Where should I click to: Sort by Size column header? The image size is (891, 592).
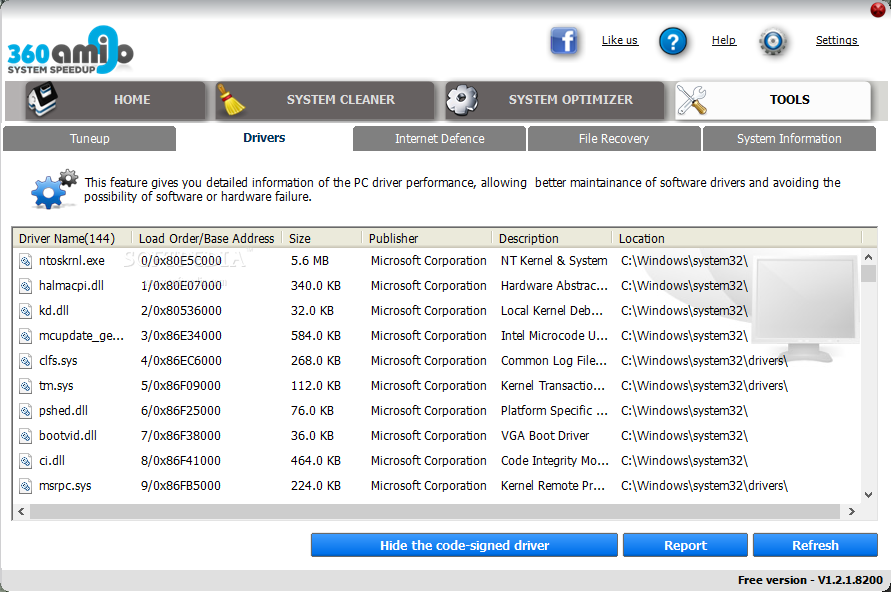[x=322, y=239]
